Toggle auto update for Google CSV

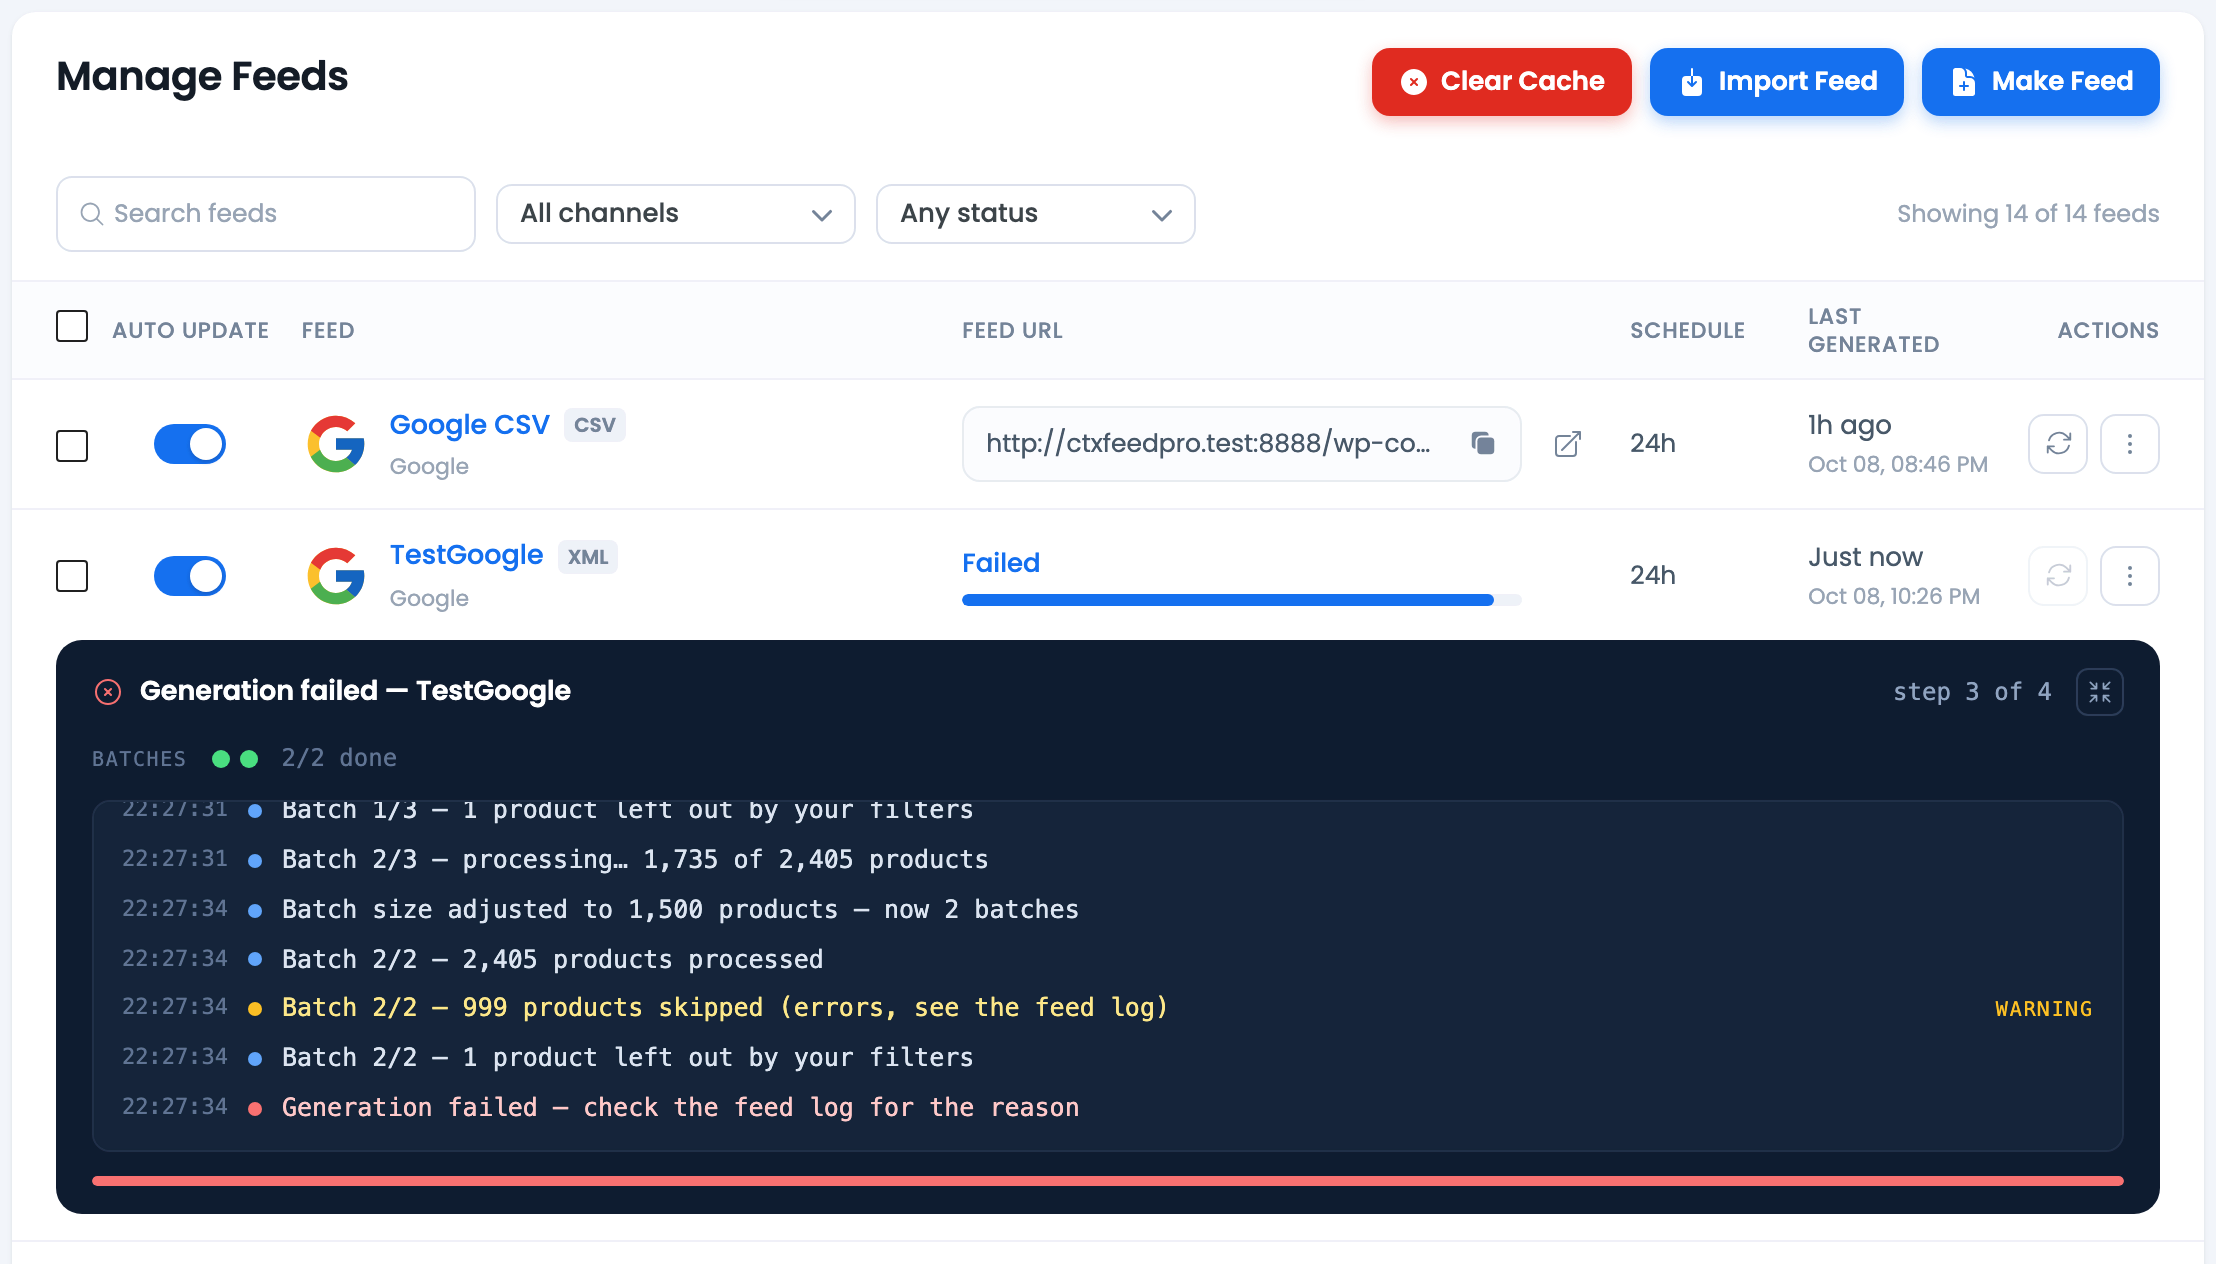[x=190, y=444]
